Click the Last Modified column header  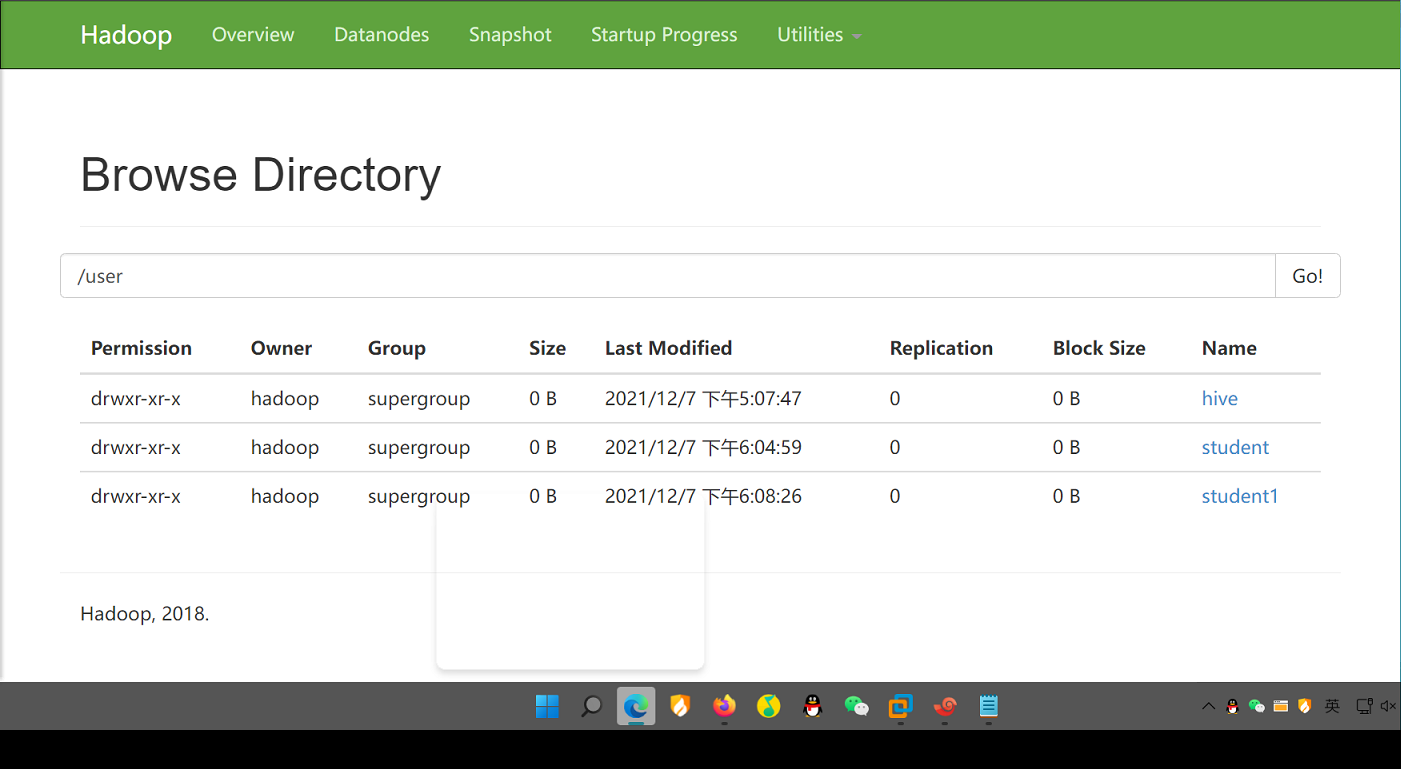(x=669, y=348)
